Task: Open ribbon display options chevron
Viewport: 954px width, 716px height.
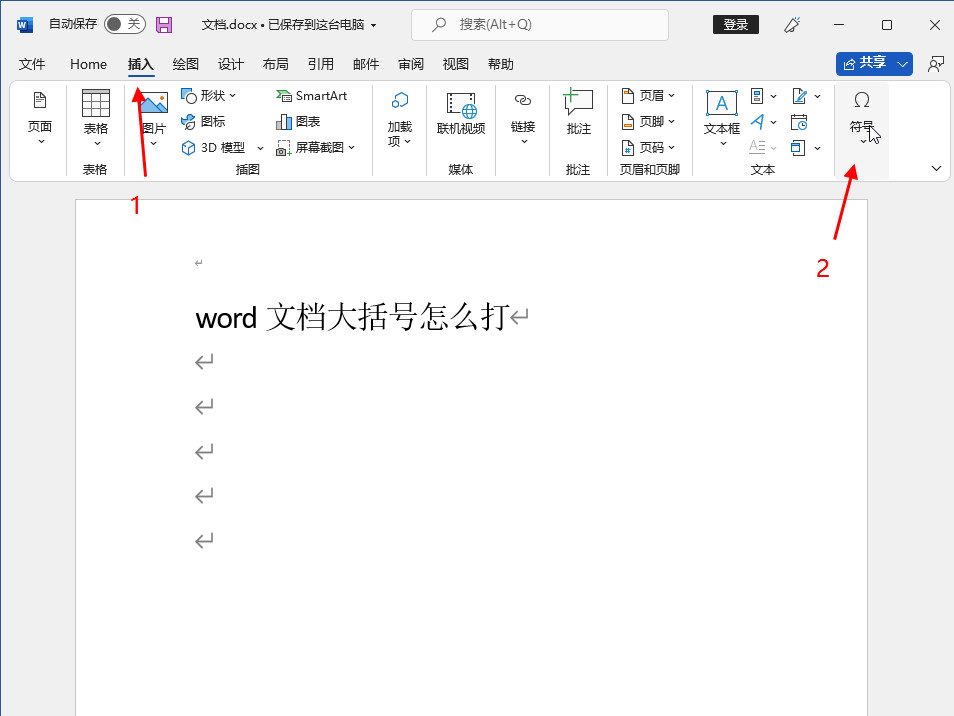Action: 936,169
